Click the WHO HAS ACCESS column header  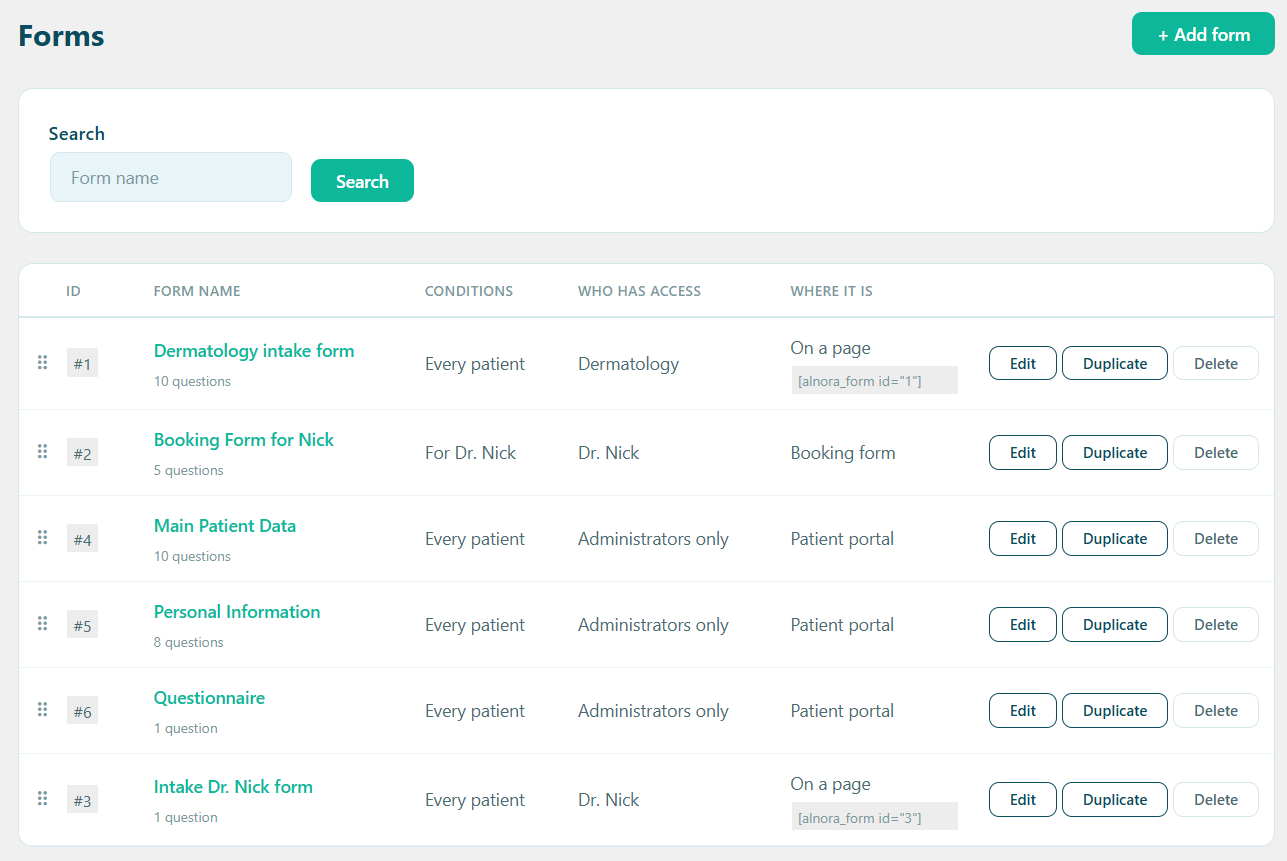coord(639,291)
